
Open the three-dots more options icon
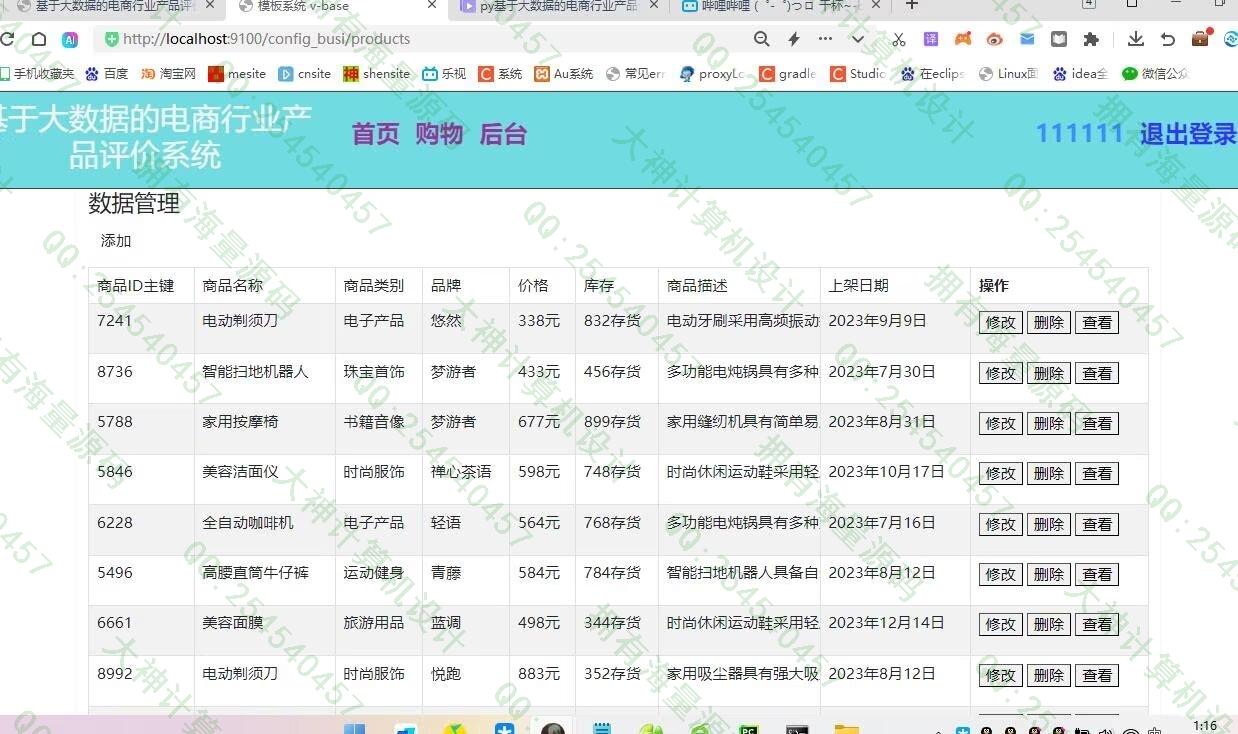825,39
